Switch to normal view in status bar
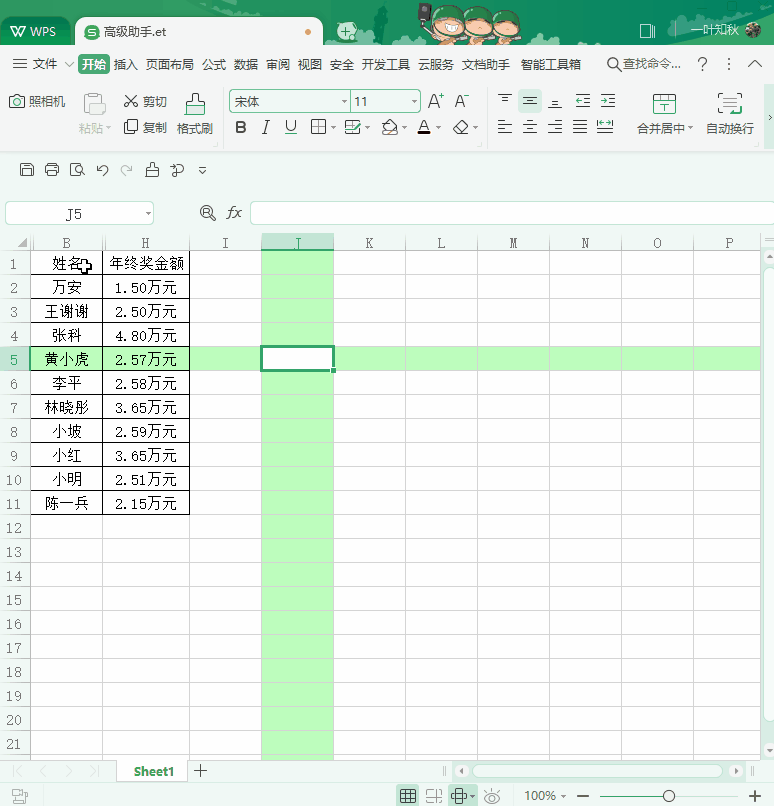This screenshot has width=774, height=806. click(408, 796)
